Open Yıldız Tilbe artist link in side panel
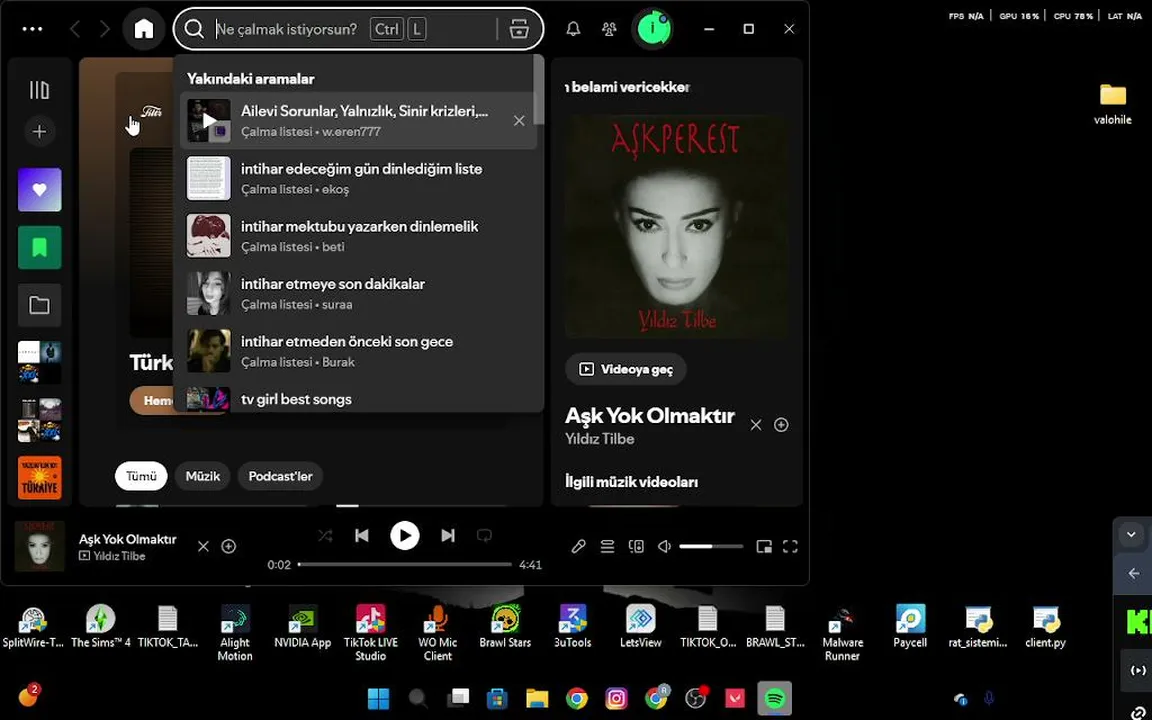 click(600, 439)
